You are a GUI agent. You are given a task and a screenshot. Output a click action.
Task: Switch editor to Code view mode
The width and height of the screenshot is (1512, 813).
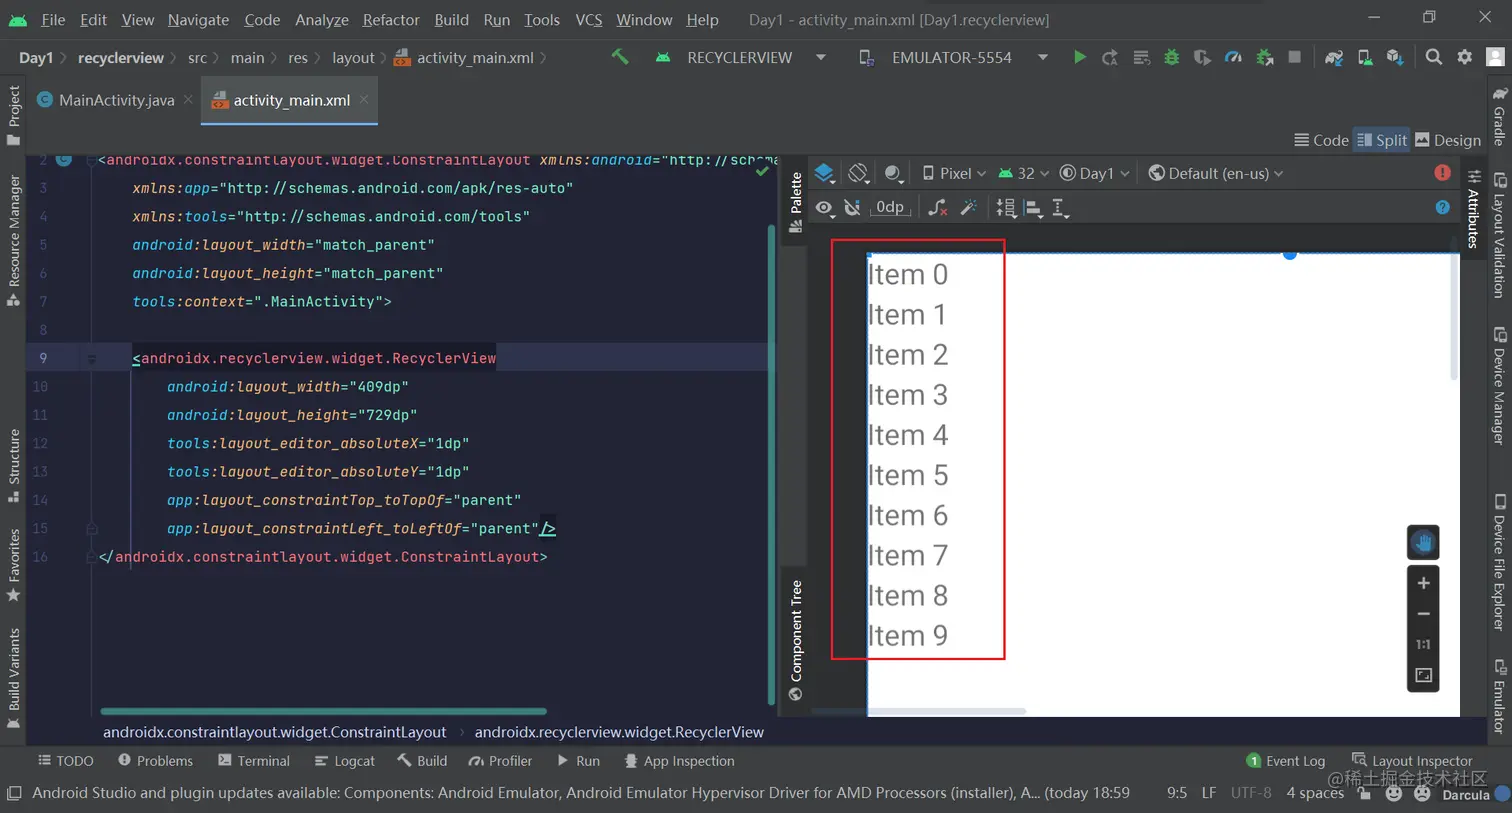(1321, 140)
